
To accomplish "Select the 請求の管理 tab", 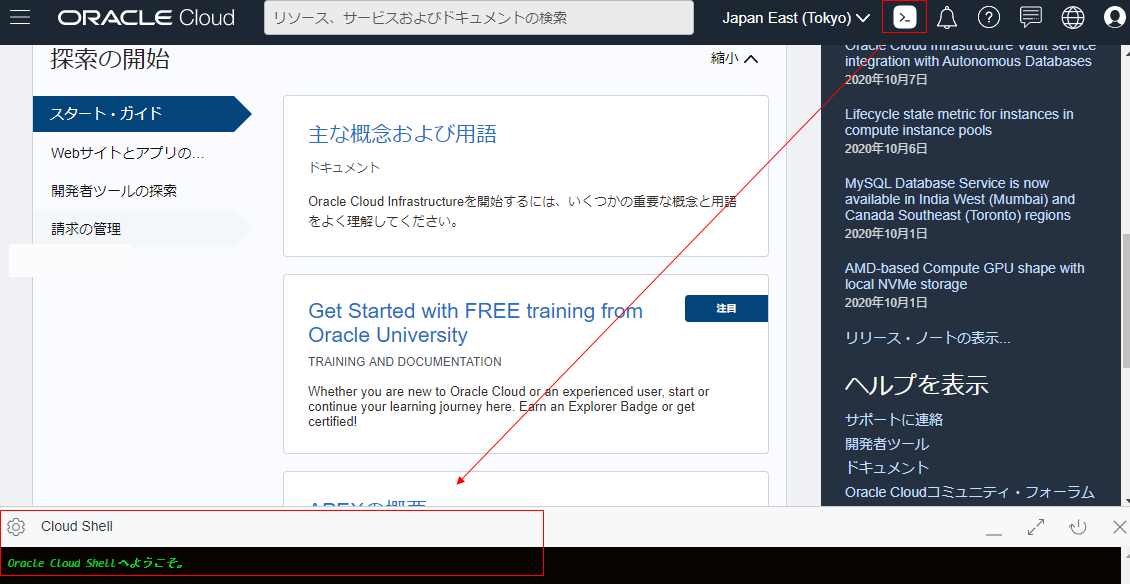I will point(142,229).
